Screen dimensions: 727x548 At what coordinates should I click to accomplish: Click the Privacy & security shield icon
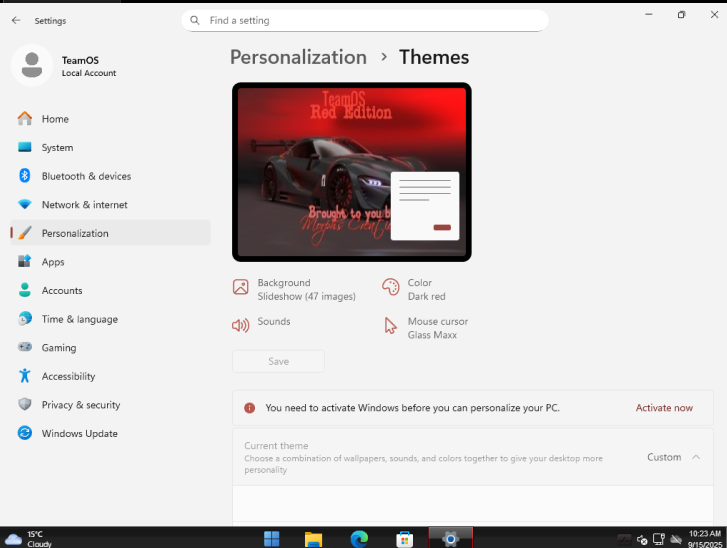point(25,404)
